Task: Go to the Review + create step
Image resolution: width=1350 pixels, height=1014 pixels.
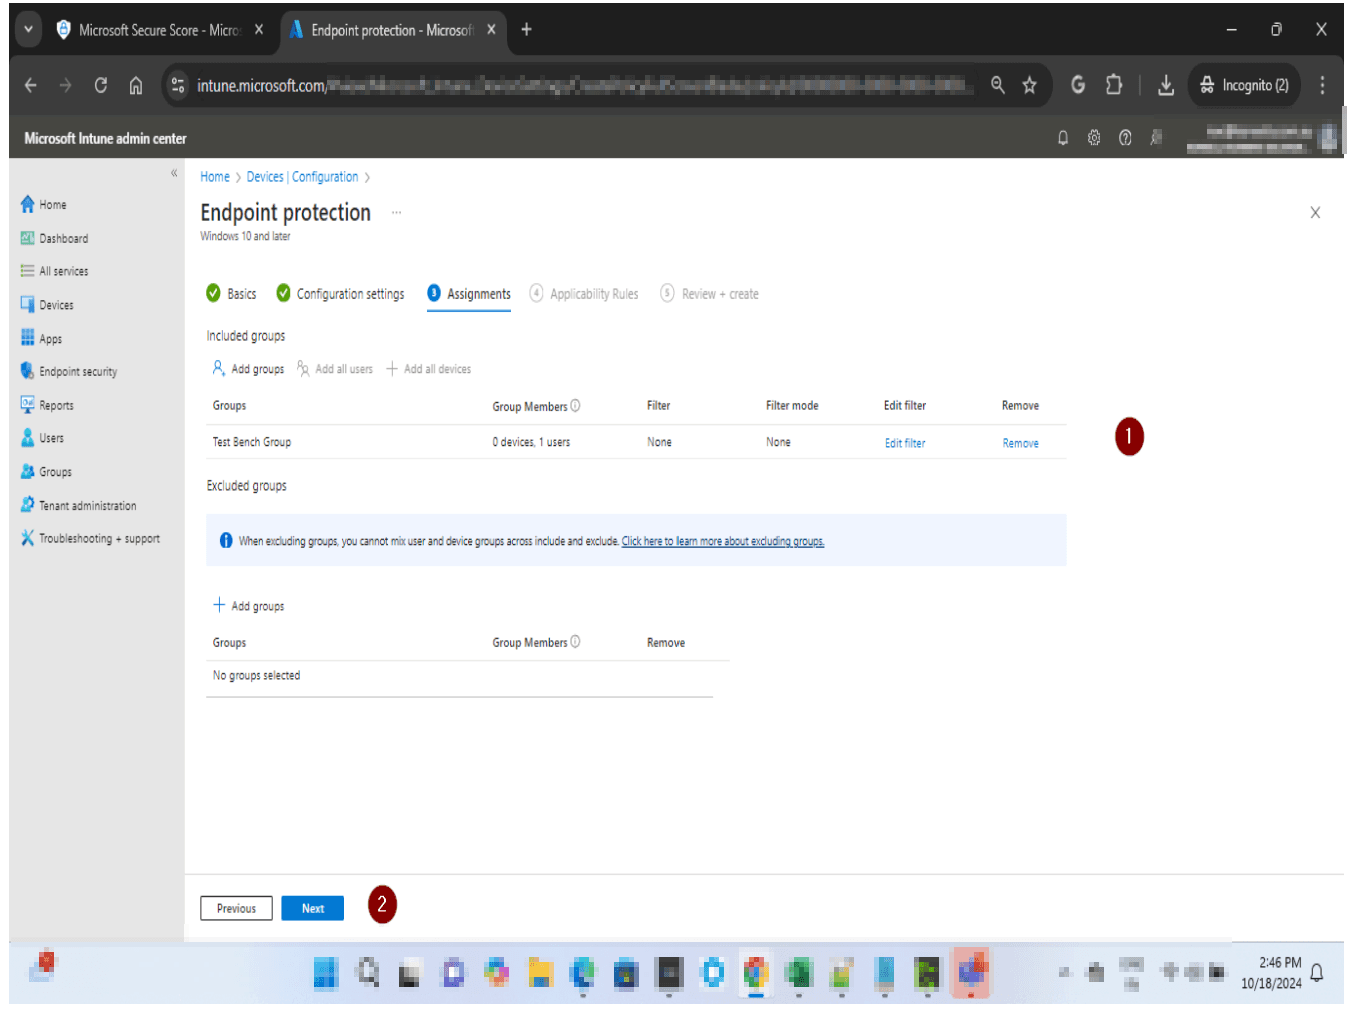Action: tap(709, 294)
